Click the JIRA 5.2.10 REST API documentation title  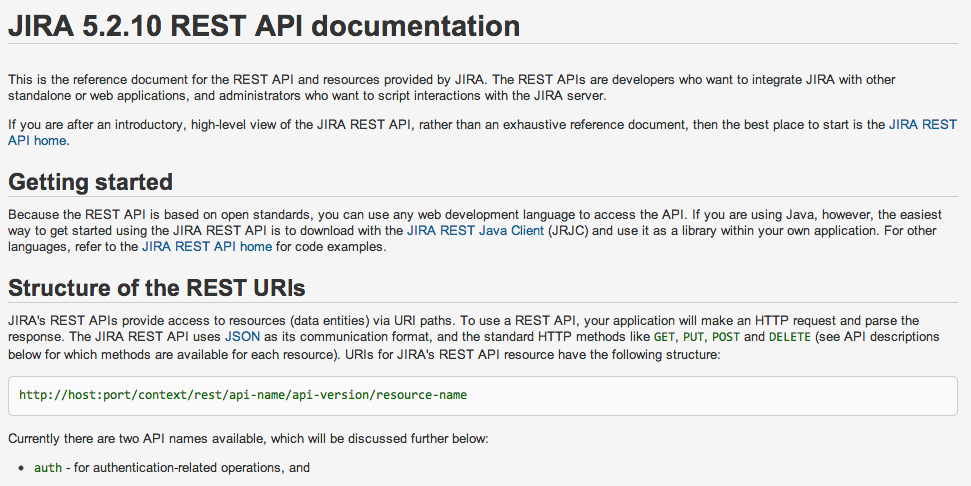coord(264,26)
